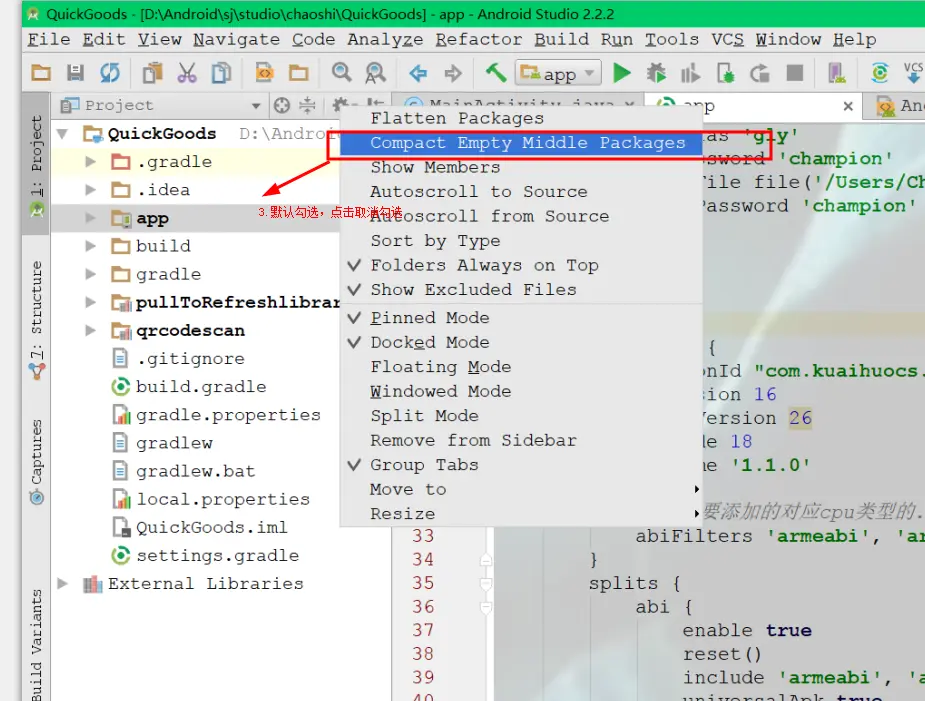Screen dimensions: 925x701
Task: Open the Refactor menu
Action: point(478,40)
